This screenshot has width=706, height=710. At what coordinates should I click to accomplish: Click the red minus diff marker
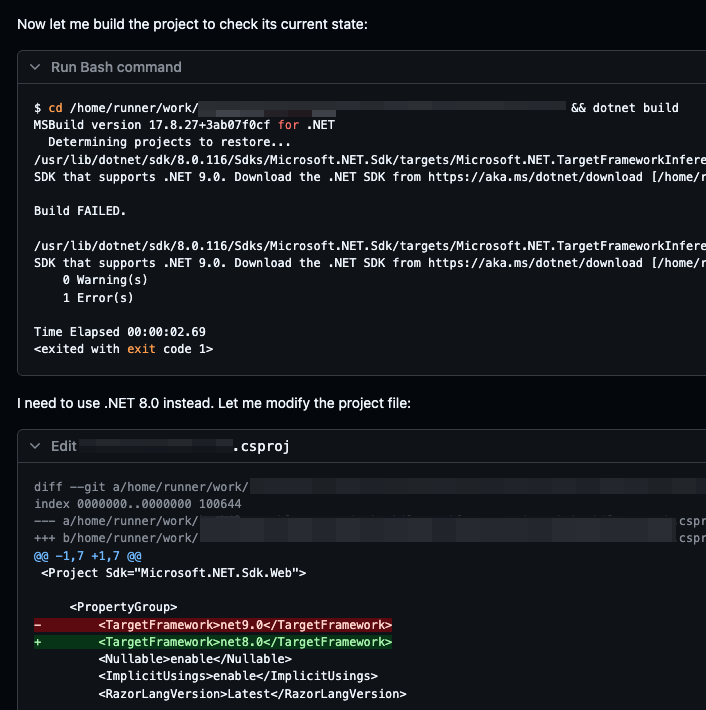(x=38, y=624)
